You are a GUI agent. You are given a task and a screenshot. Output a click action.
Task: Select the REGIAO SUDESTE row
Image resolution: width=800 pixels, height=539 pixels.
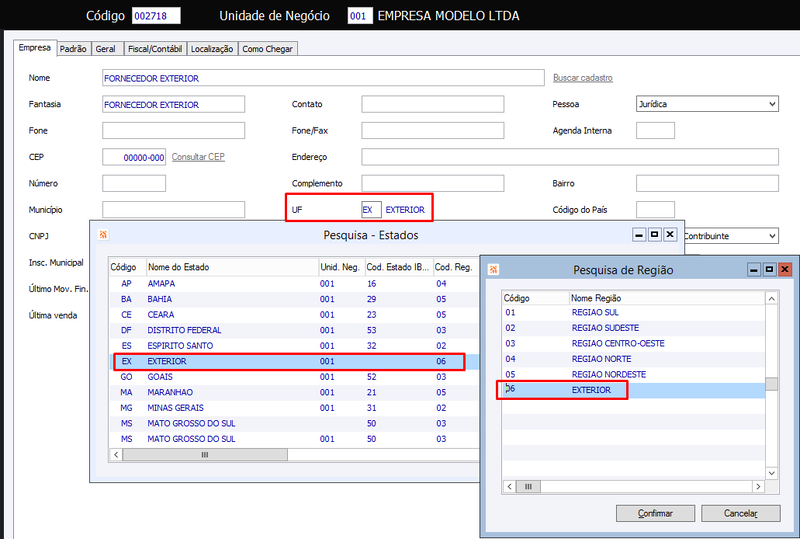point(633,328)
